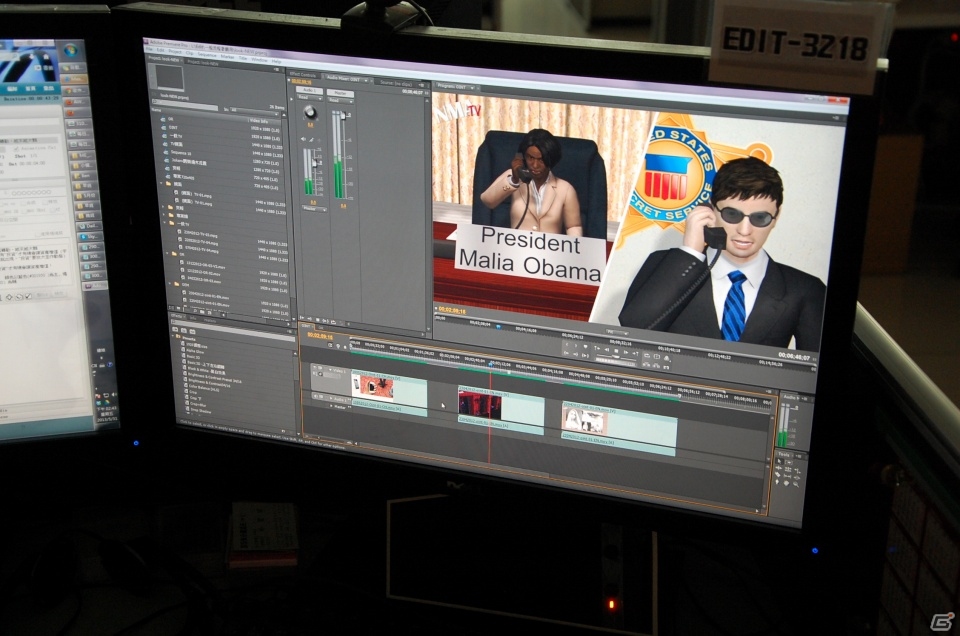960x636 pixels.
Task: Select the second red clip on Video 1
Action: pos(501,405)
